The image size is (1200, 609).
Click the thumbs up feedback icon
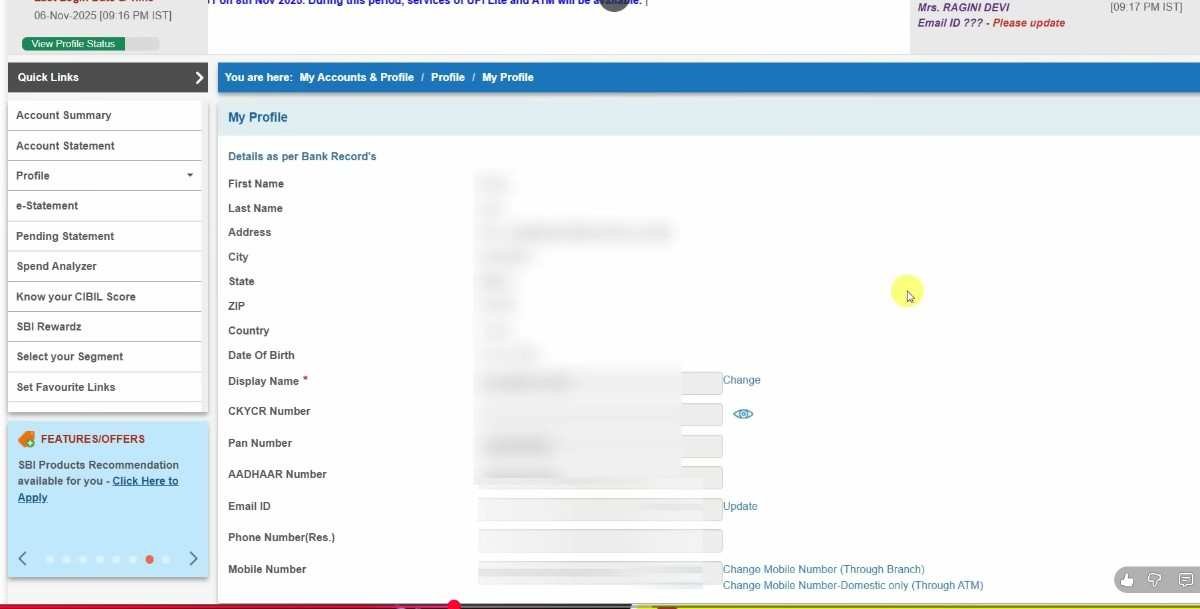(x=1127, y=580)
